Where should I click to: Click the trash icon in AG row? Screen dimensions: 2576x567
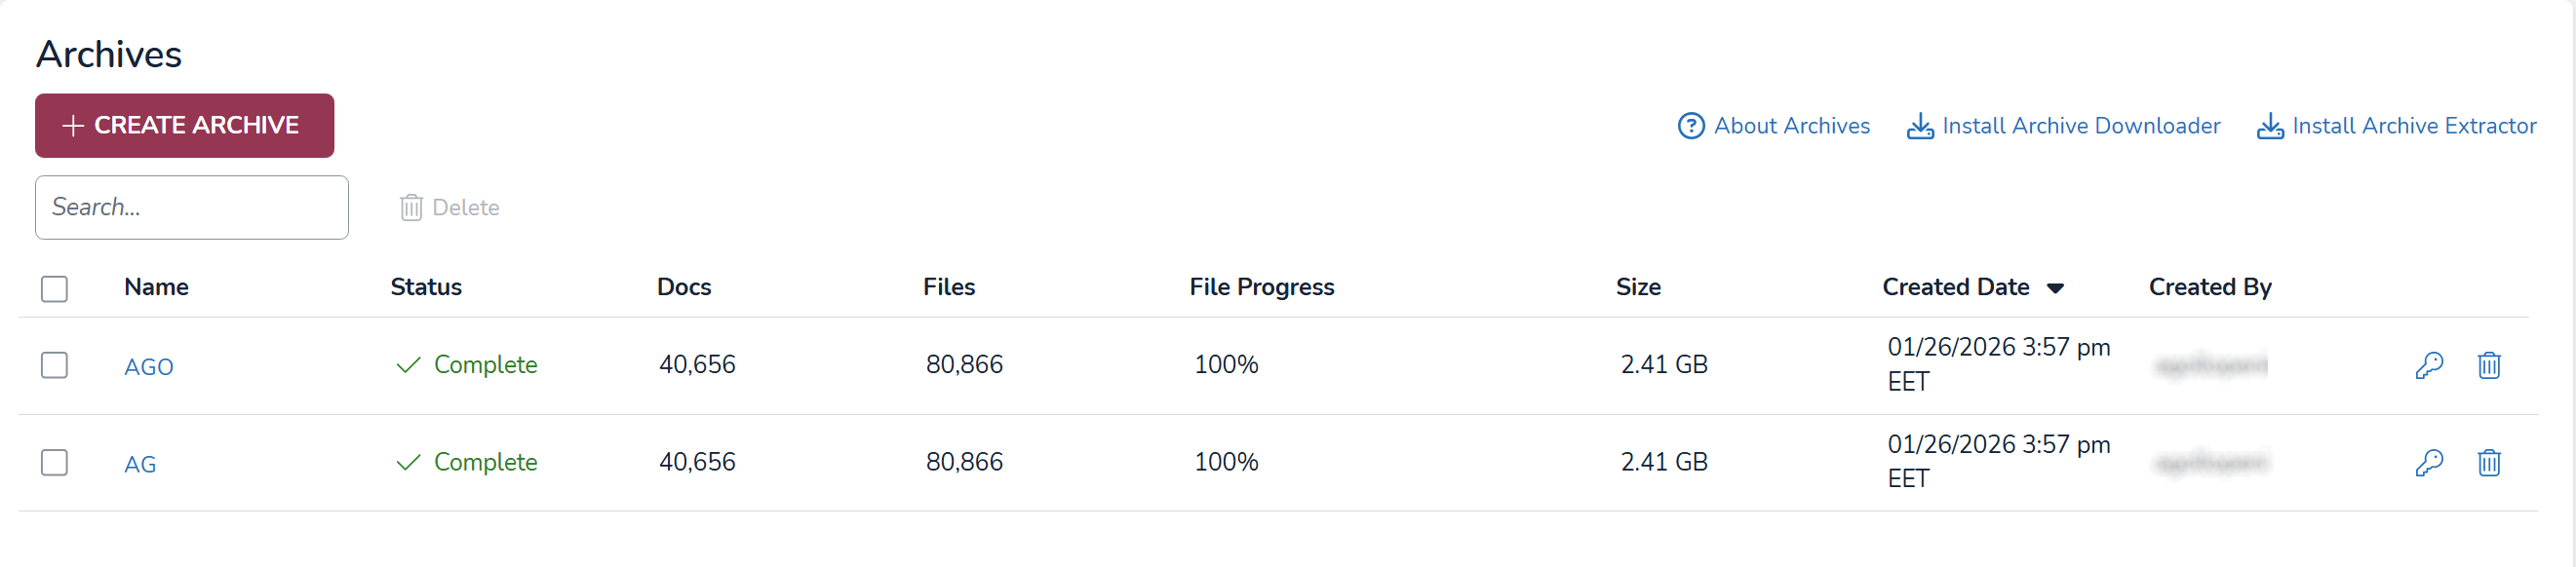coord(2488,462)
